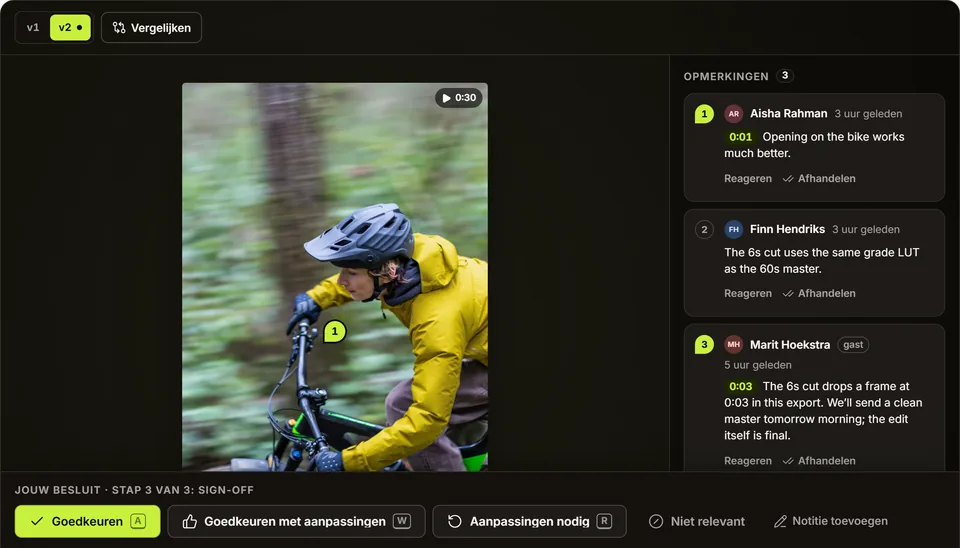Viewport: 960px width, 548px height.
Task: Reply to Marit Hoekstra's comment via Reageren
Action: click(x=748, y=461)
